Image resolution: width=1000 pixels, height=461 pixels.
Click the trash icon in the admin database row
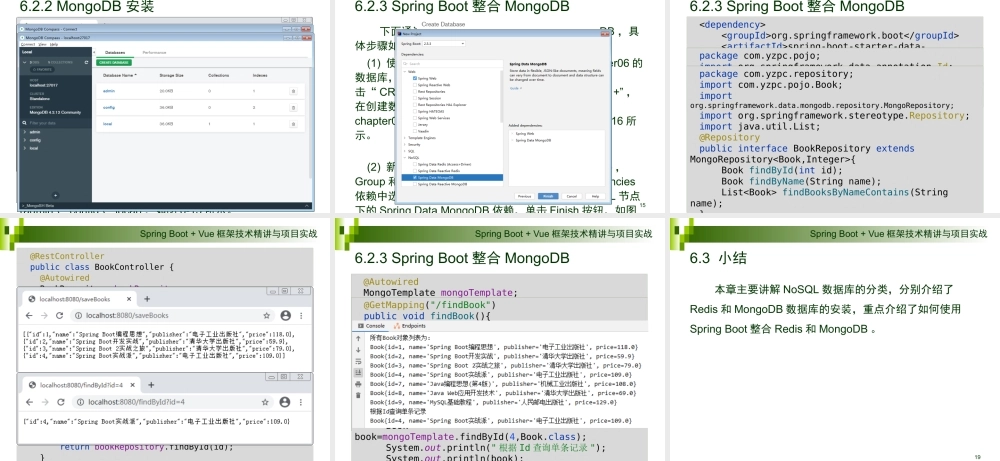click(293, 91)
